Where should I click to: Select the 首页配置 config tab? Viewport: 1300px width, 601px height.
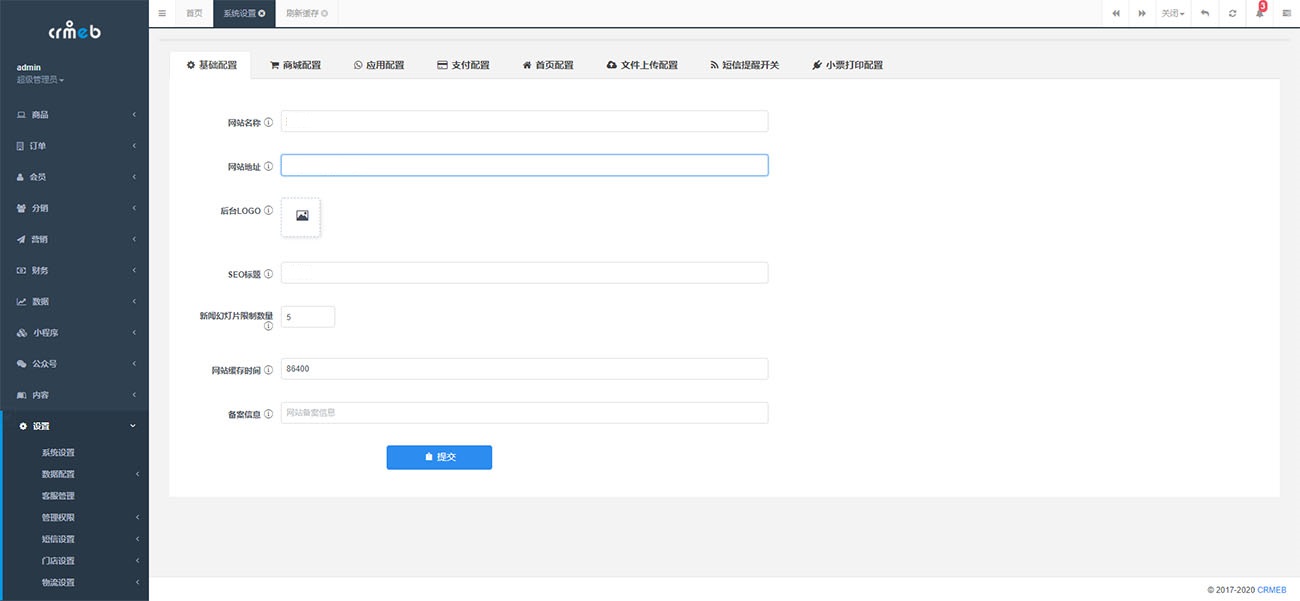(548, 65)
